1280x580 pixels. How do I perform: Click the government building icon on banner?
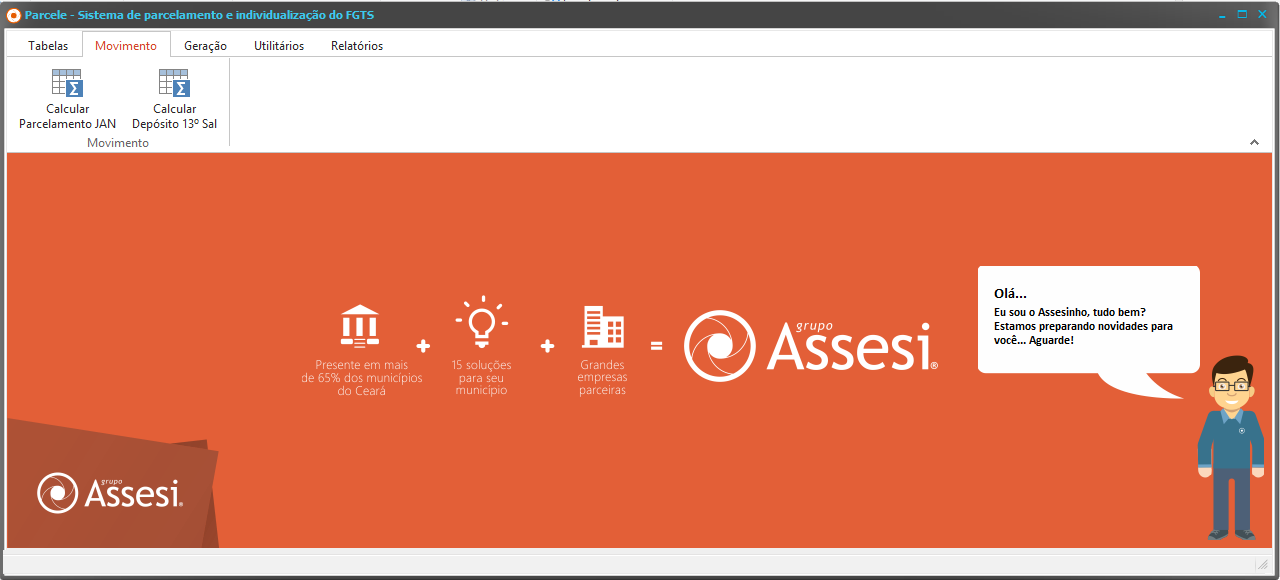tap(360, 326)
